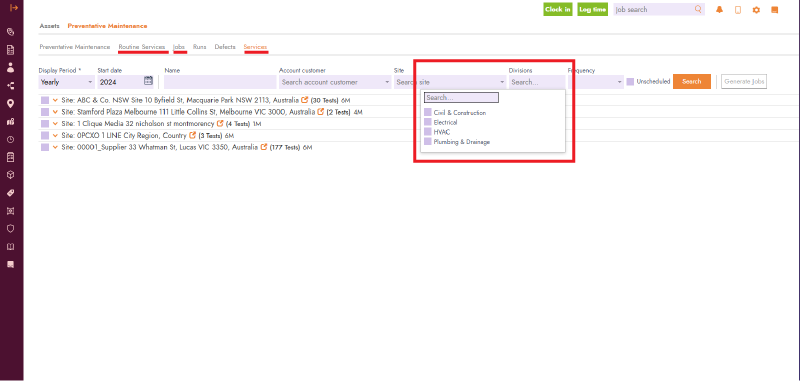Open the Display Period Yearly dropdown
This screenshot has width=800, height=381.
click(x=66, y=82)
